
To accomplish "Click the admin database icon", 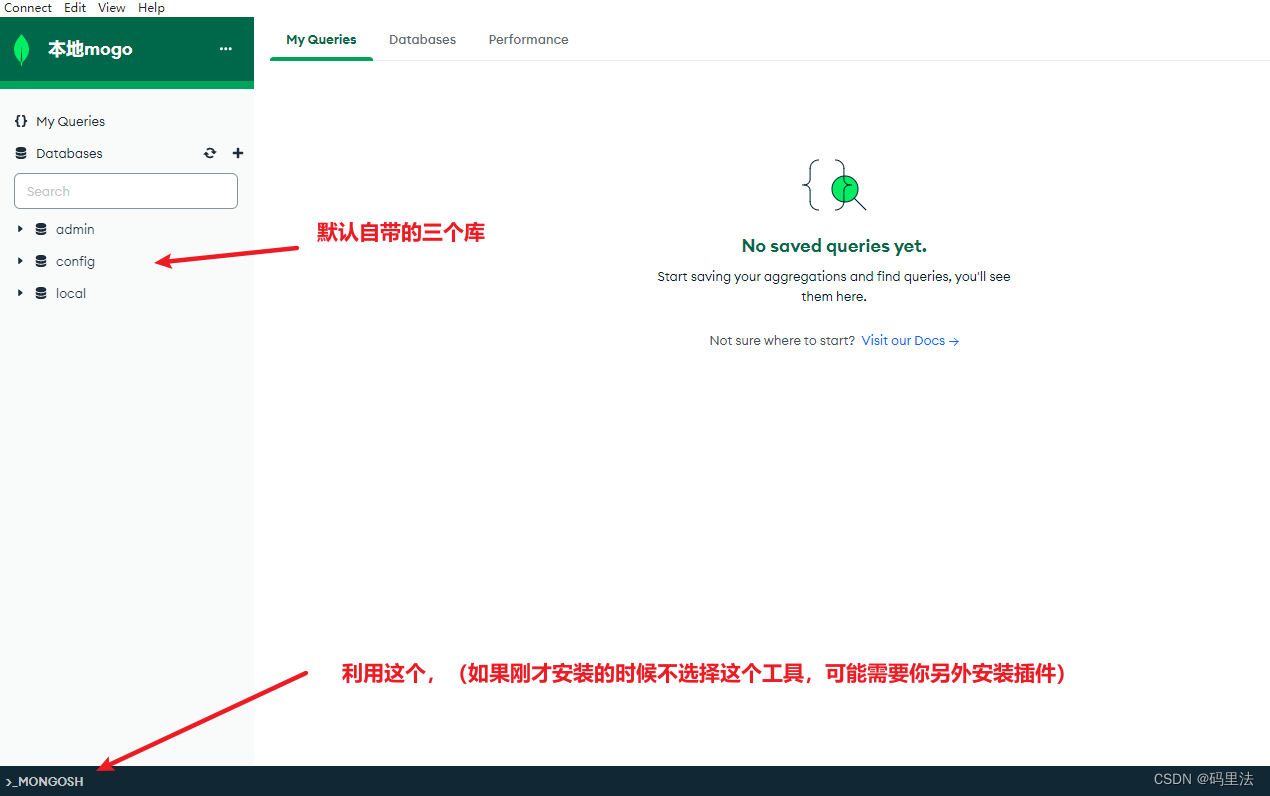I will [41, 229].
